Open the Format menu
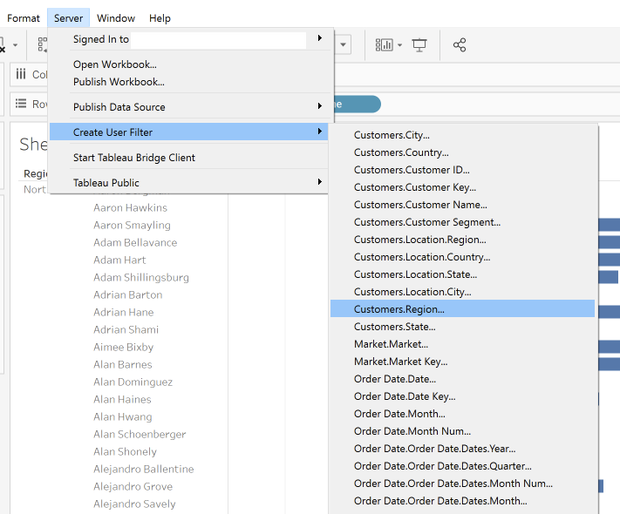The image size is (620, 514). click(x=24, y=18)
